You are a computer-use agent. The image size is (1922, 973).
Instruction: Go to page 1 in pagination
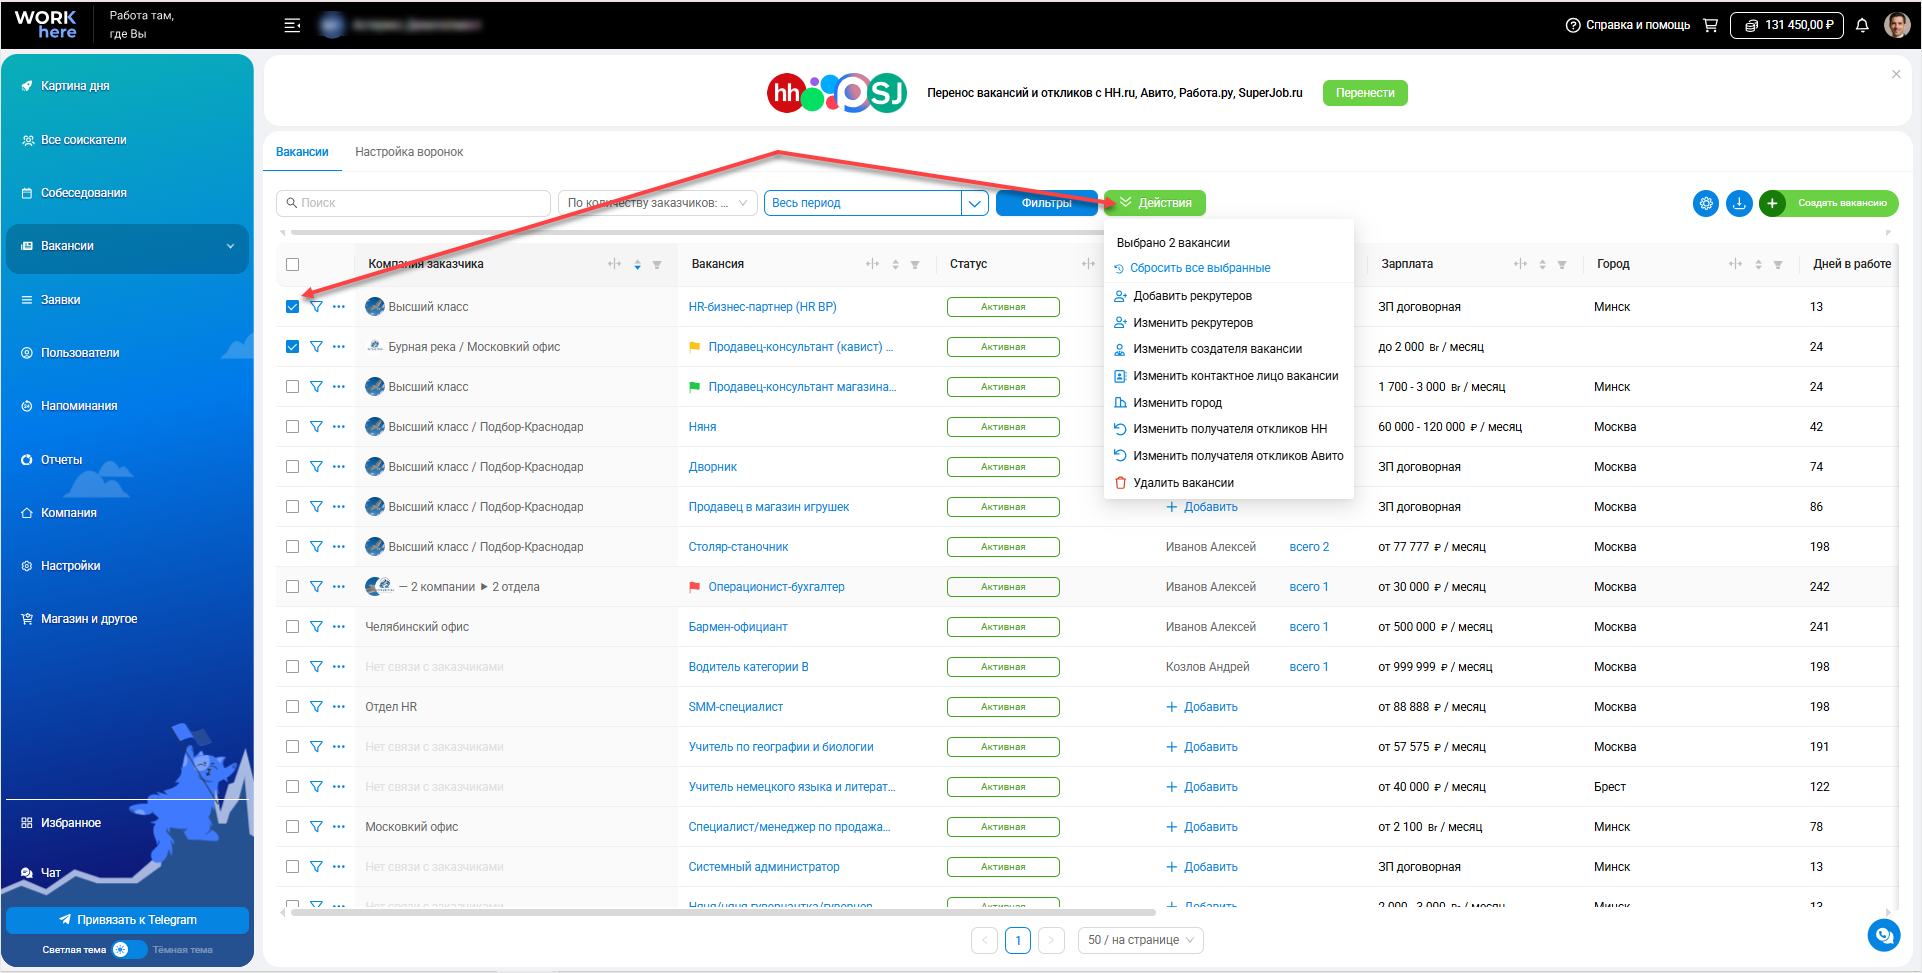(1018, 940)
